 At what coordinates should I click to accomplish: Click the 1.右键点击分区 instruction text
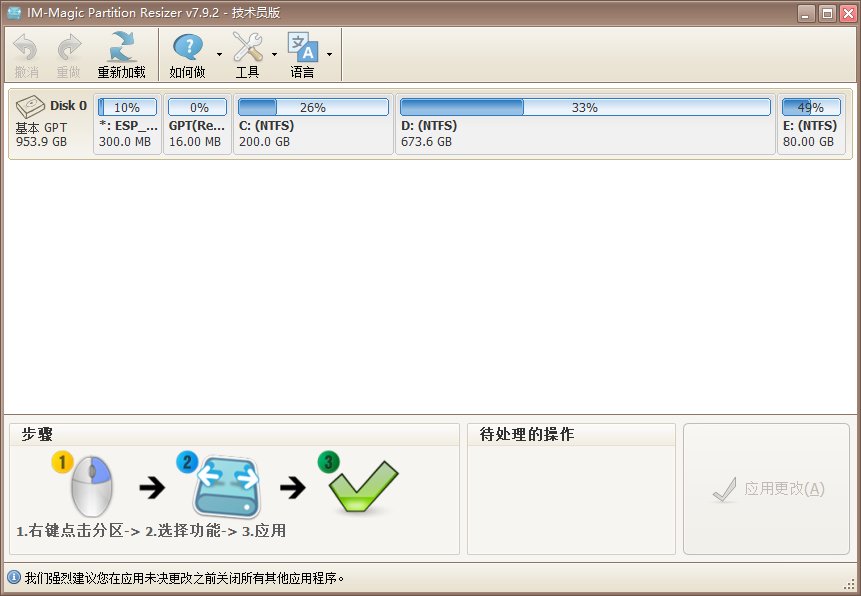pyautogui.click(x=69, y=531)
